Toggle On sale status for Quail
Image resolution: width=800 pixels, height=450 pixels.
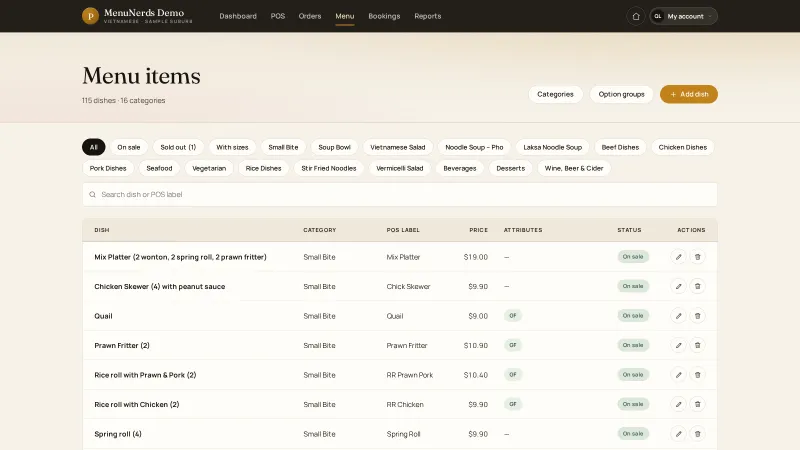click(633, 316)
